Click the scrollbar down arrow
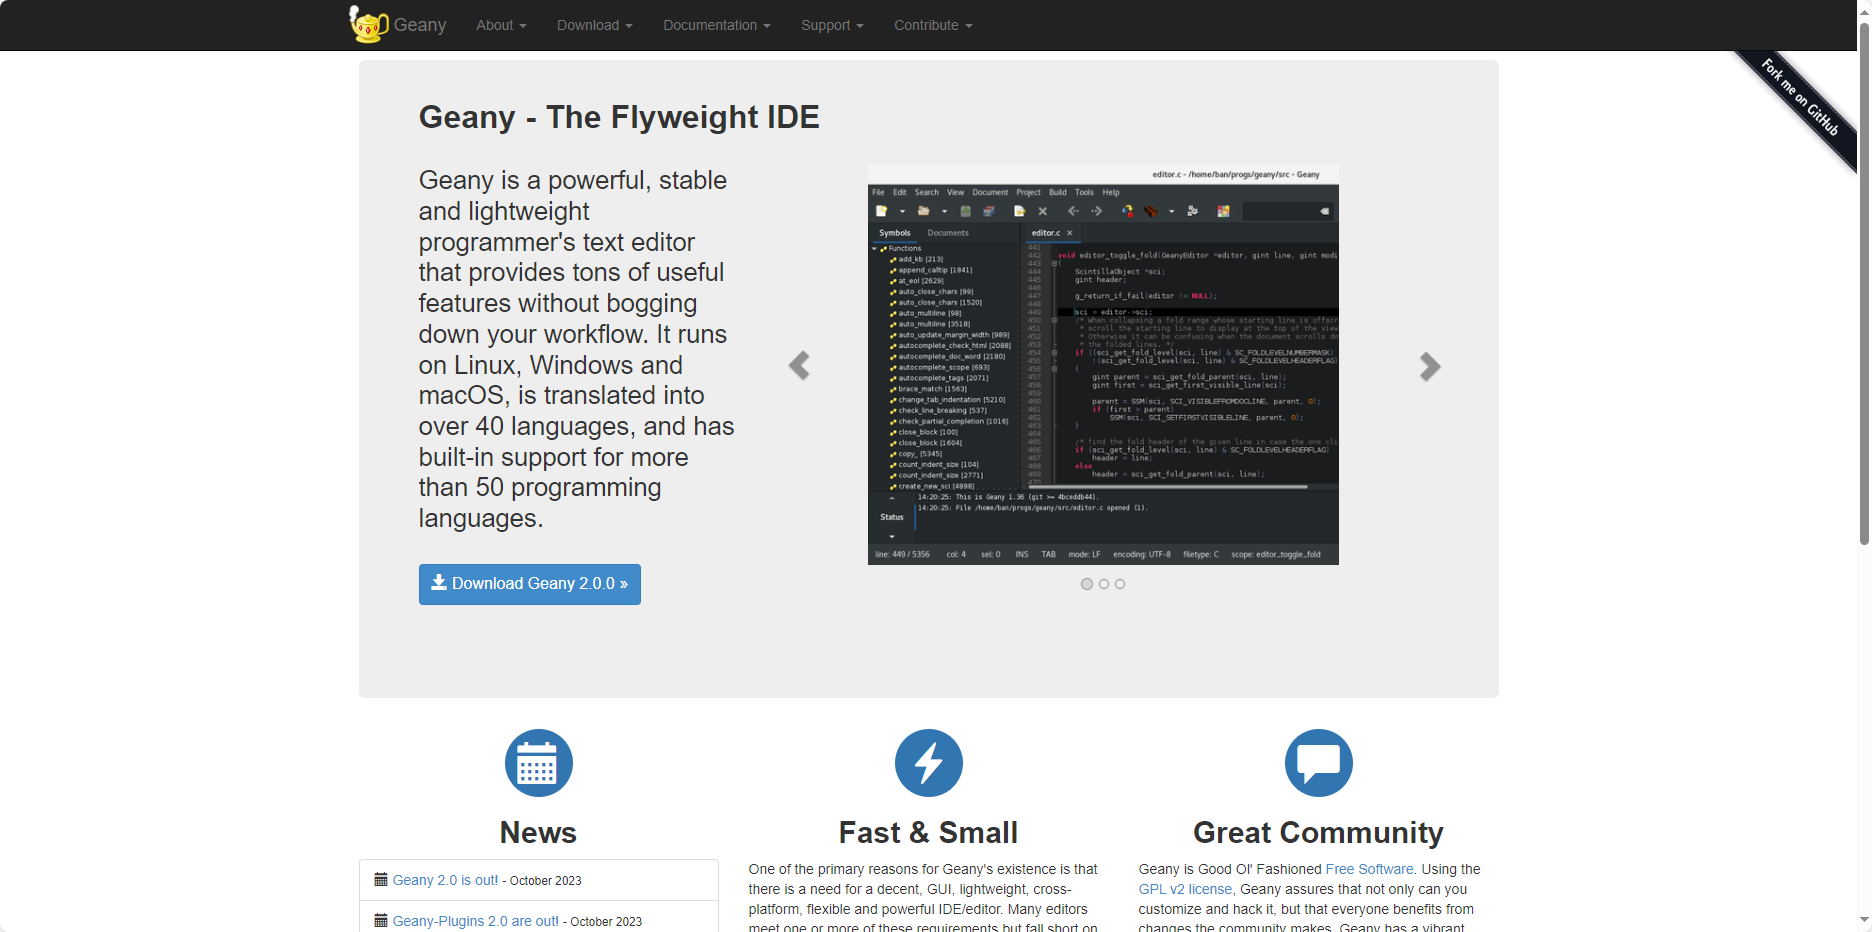Screen dimensions: 1872x932 (x=1864, y=920)
